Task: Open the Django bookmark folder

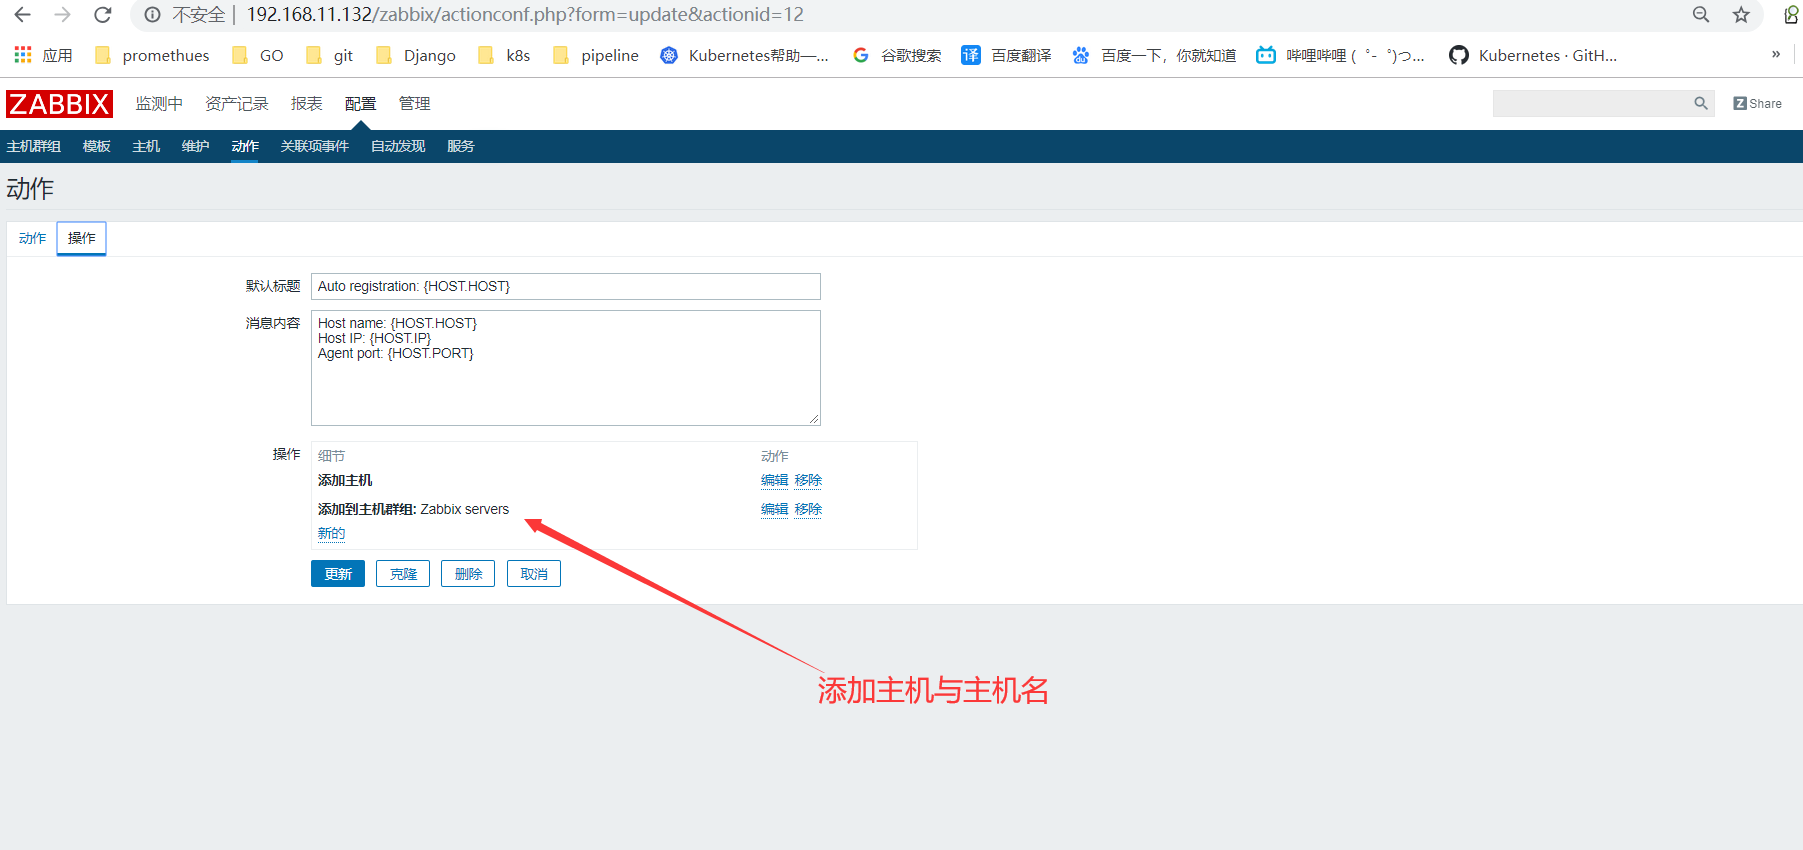Action: [416, 55]
